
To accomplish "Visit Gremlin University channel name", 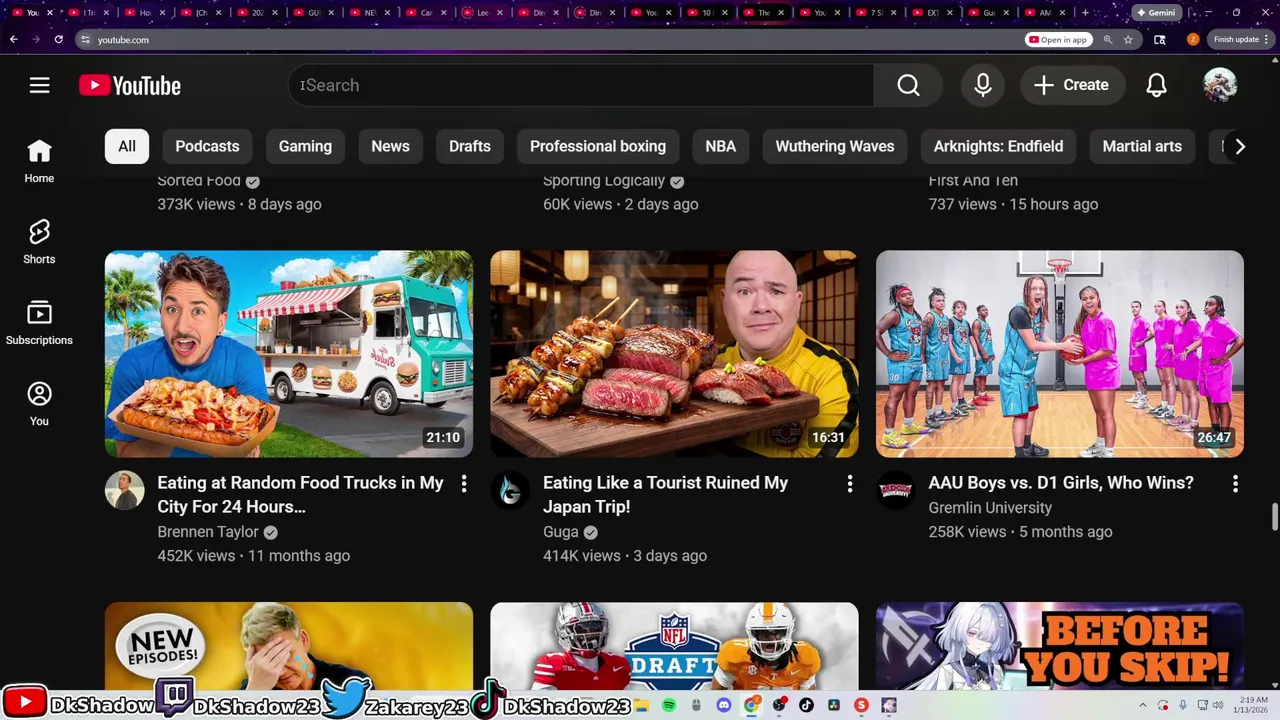I will click(990, 508).
